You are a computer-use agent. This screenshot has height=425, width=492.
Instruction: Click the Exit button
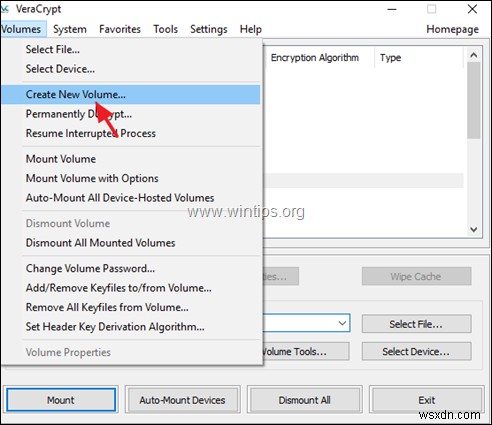click(427, 400)
